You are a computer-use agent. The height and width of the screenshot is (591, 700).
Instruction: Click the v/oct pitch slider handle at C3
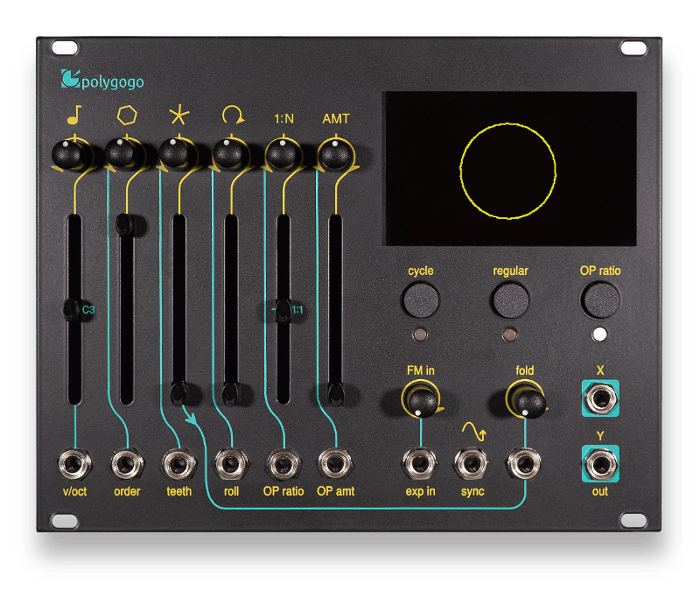click(71, 310)
